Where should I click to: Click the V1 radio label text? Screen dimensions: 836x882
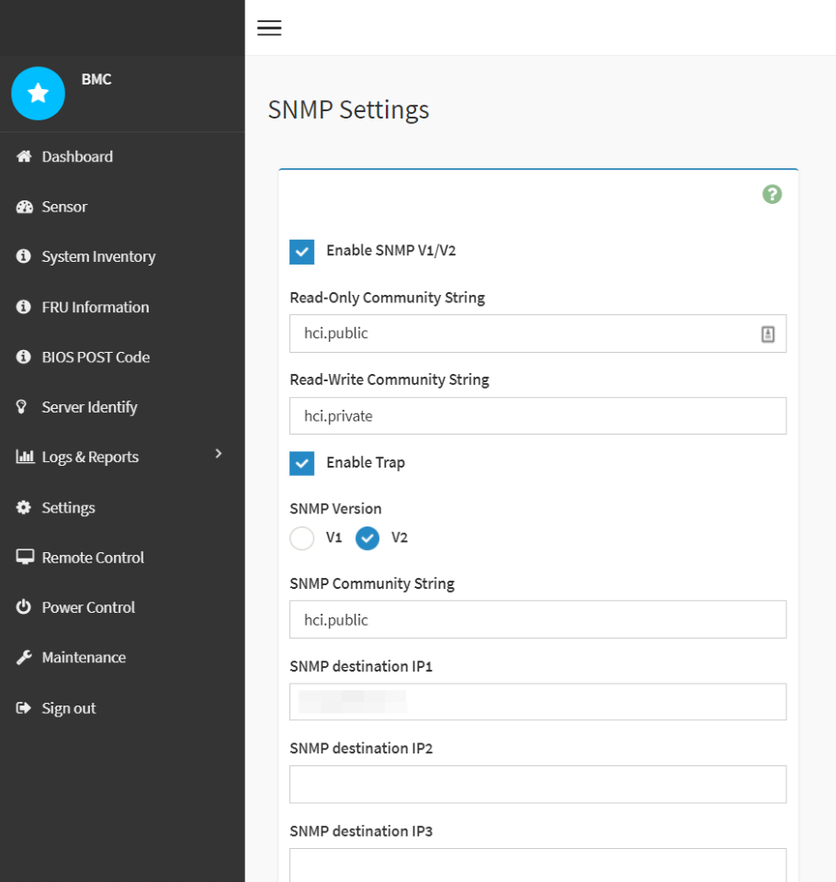334,537
